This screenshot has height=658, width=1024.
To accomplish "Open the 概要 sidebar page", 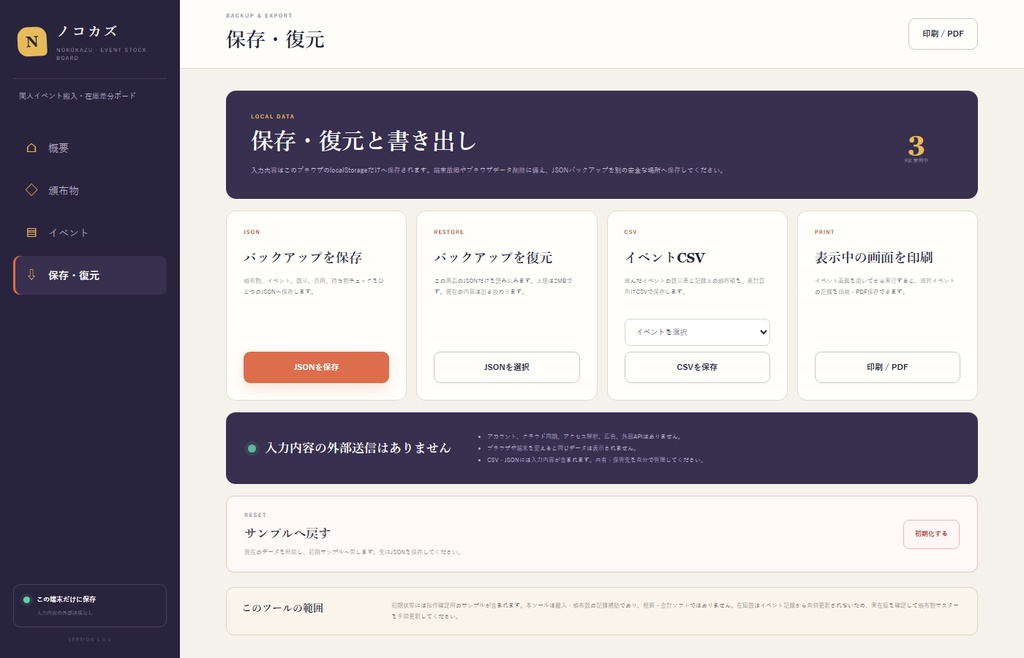I will [90, 148].
